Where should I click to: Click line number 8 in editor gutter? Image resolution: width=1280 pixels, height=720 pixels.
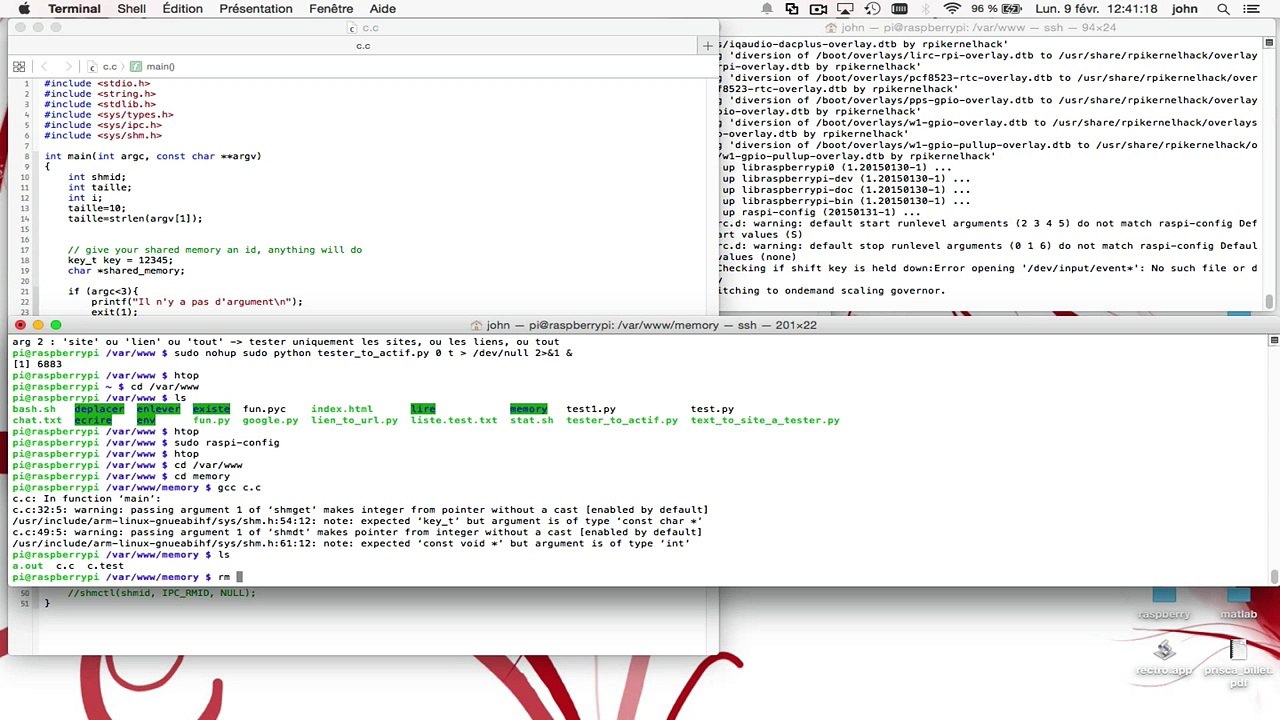26,156
